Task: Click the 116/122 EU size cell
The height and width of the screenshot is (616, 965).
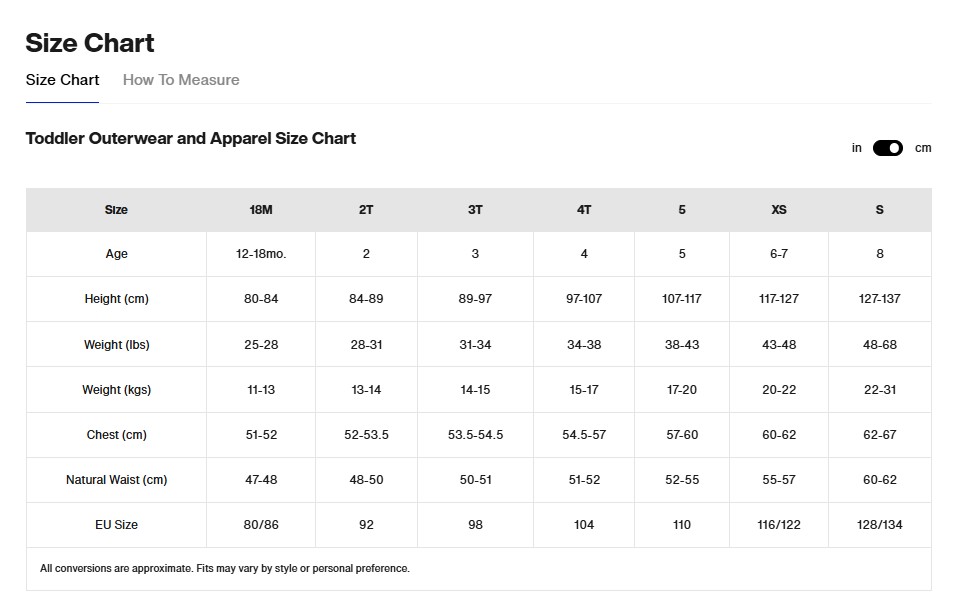Action: [779, 525]
